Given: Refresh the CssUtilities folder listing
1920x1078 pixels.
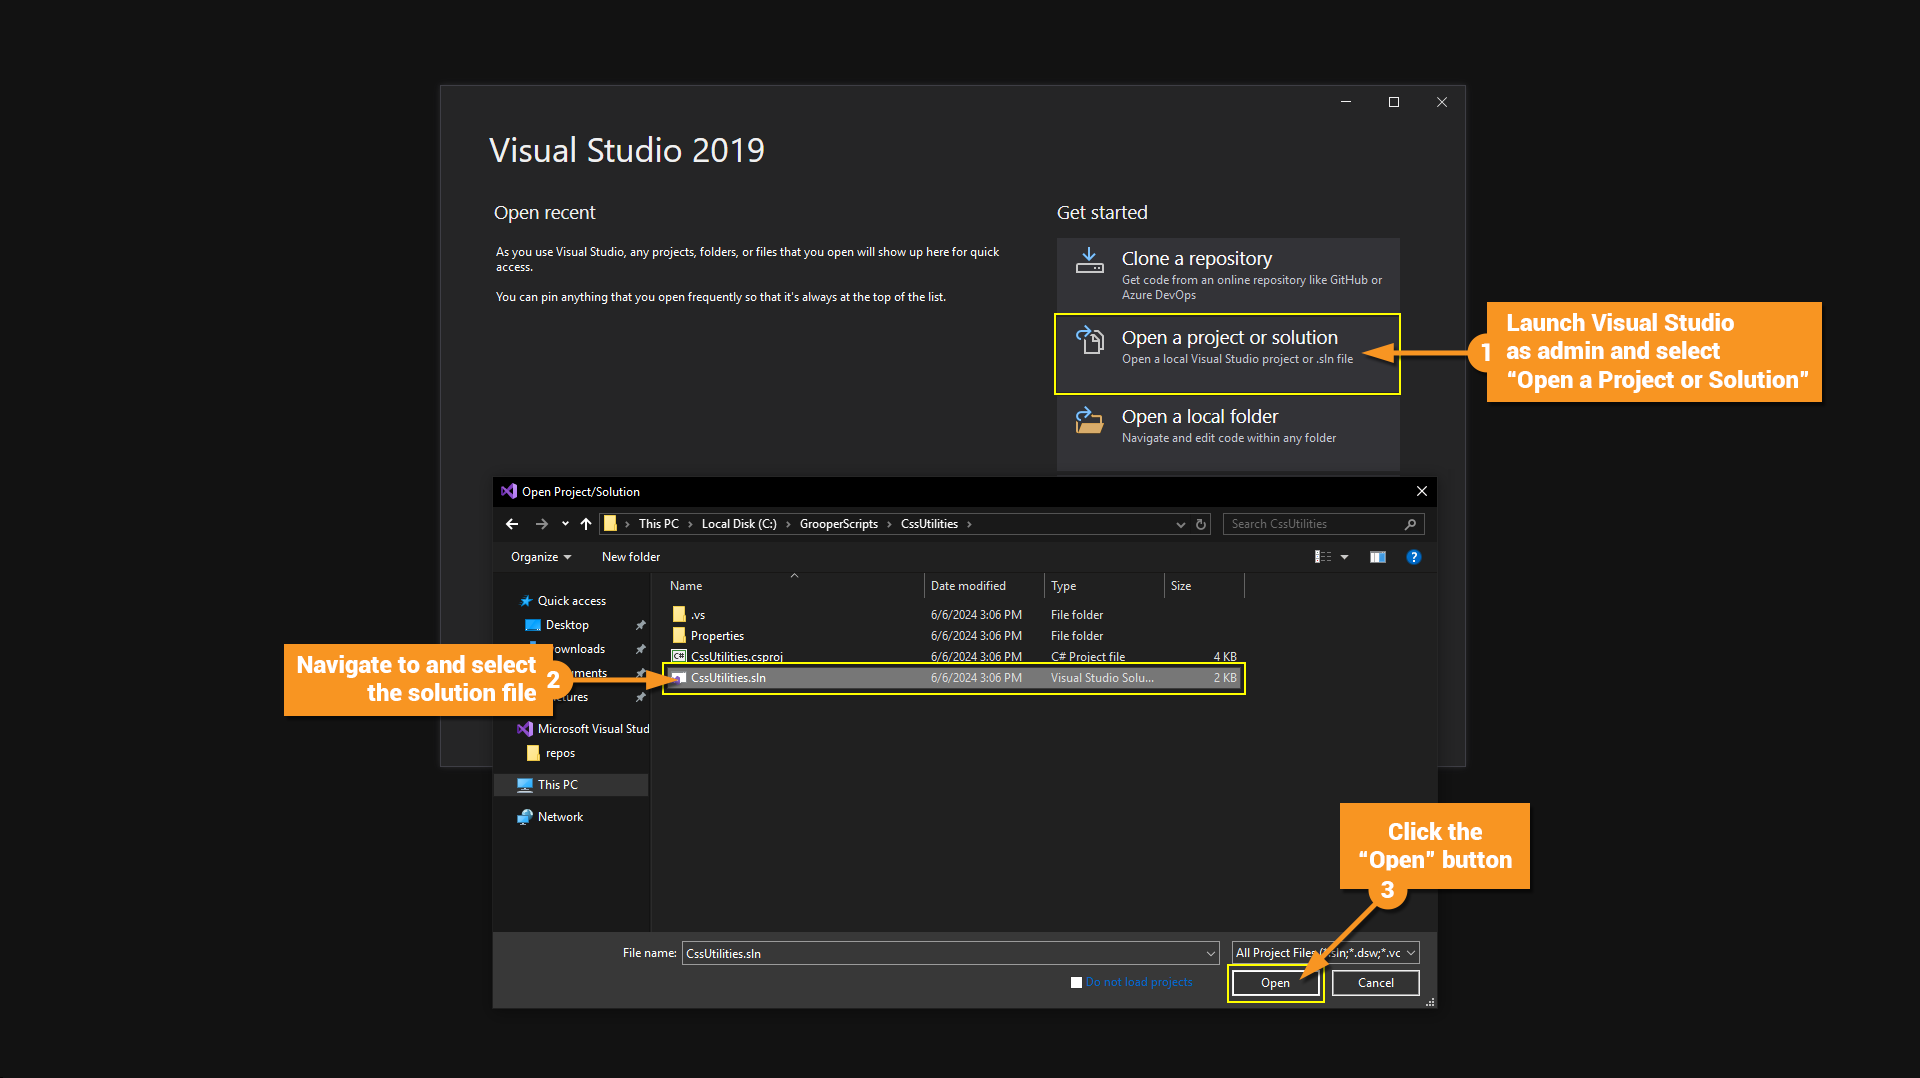Looking at the screenshot, I should [x=1201, y=524].
